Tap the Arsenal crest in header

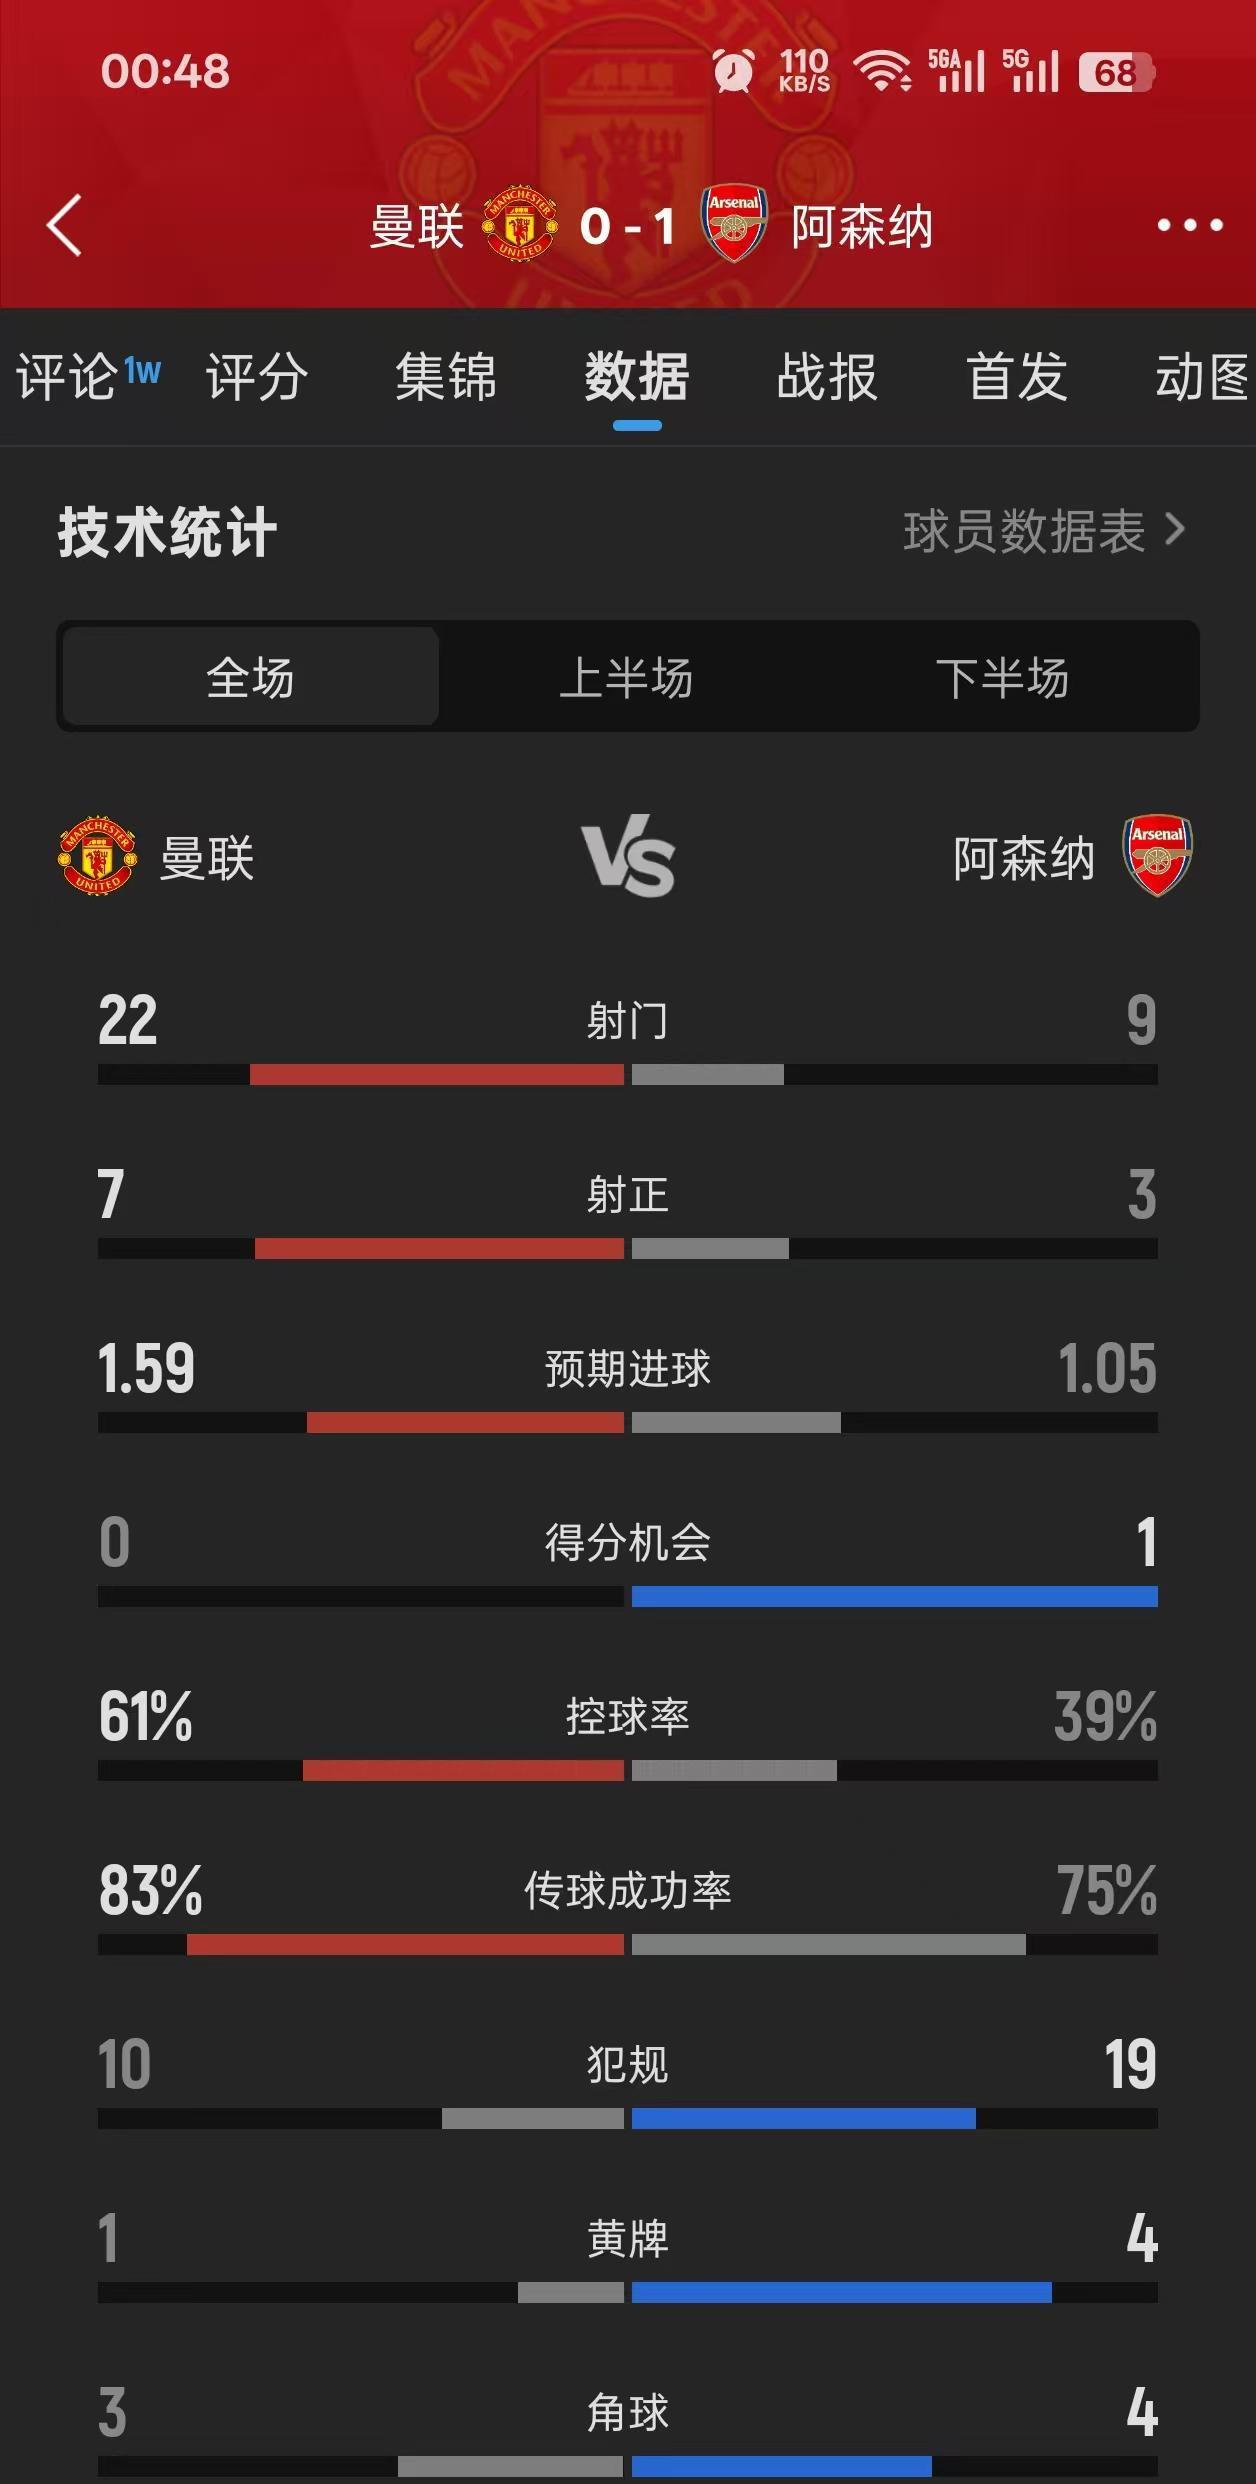[x=734, y=224]
